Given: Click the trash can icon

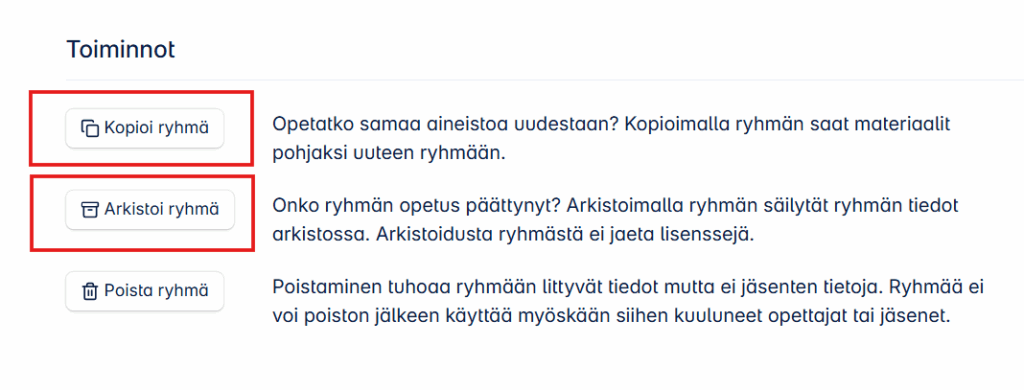Looking at the screenshot, I should tap(89, 291).
